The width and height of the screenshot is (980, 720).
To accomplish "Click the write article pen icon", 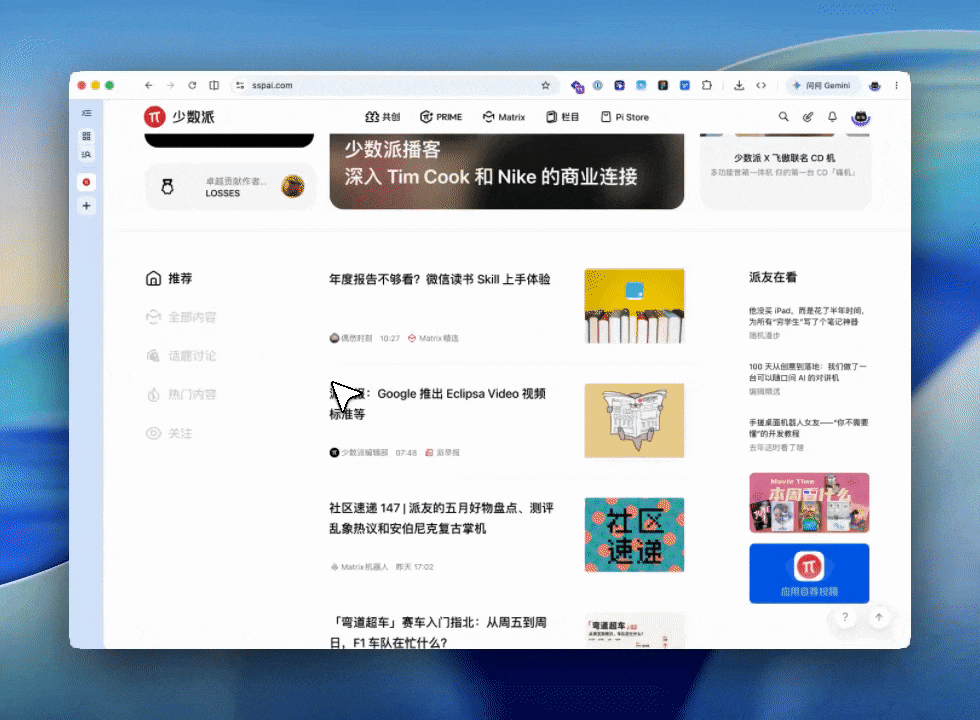I will coord(808,117).
